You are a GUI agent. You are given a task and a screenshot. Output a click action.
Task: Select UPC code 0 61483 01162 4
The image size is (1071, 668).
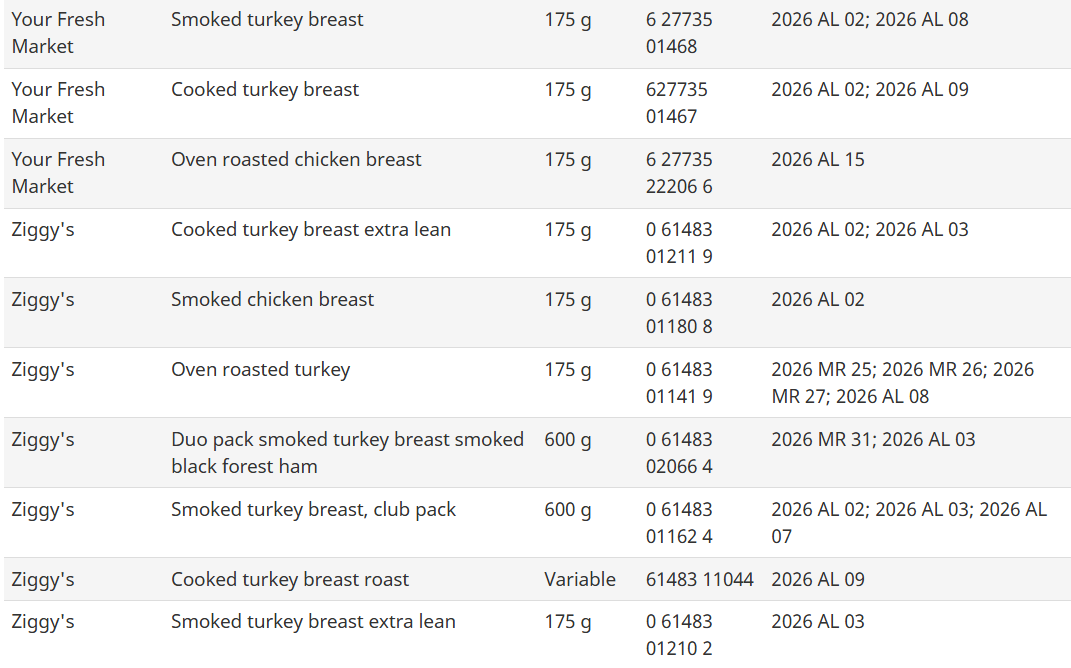(679, 523)
